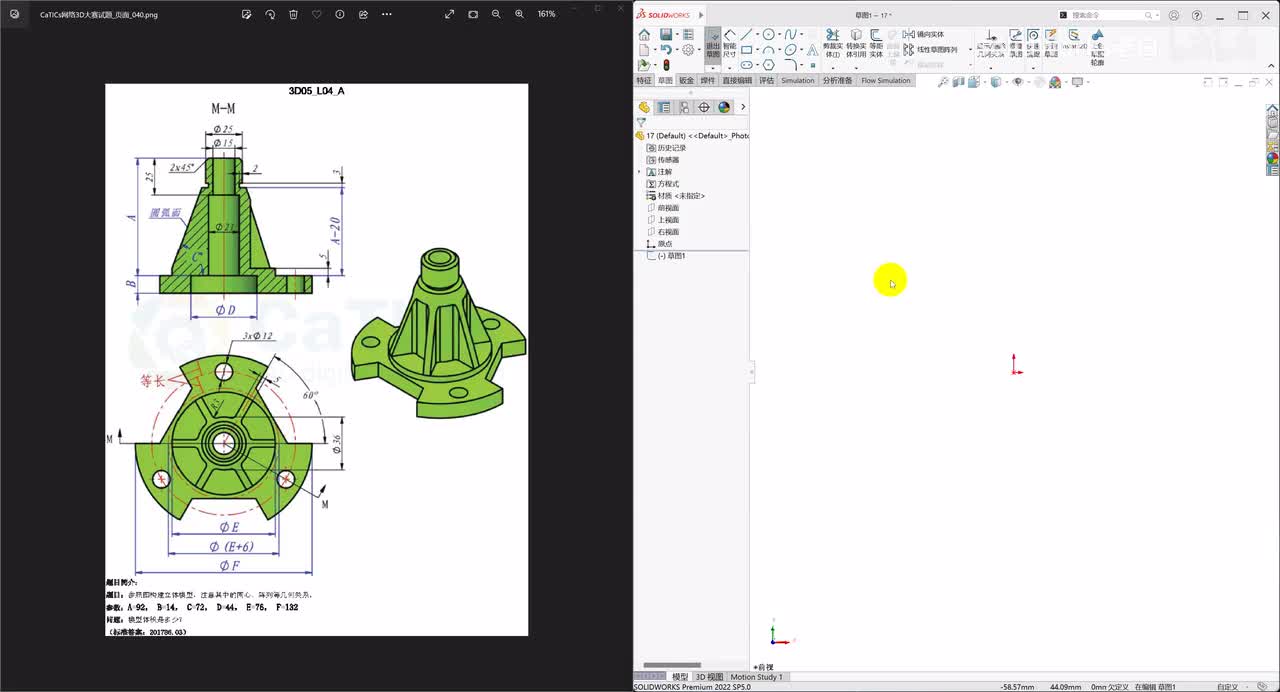Open the PropertyManager tab
The image size is (1280, 692).
pos(664,107)
